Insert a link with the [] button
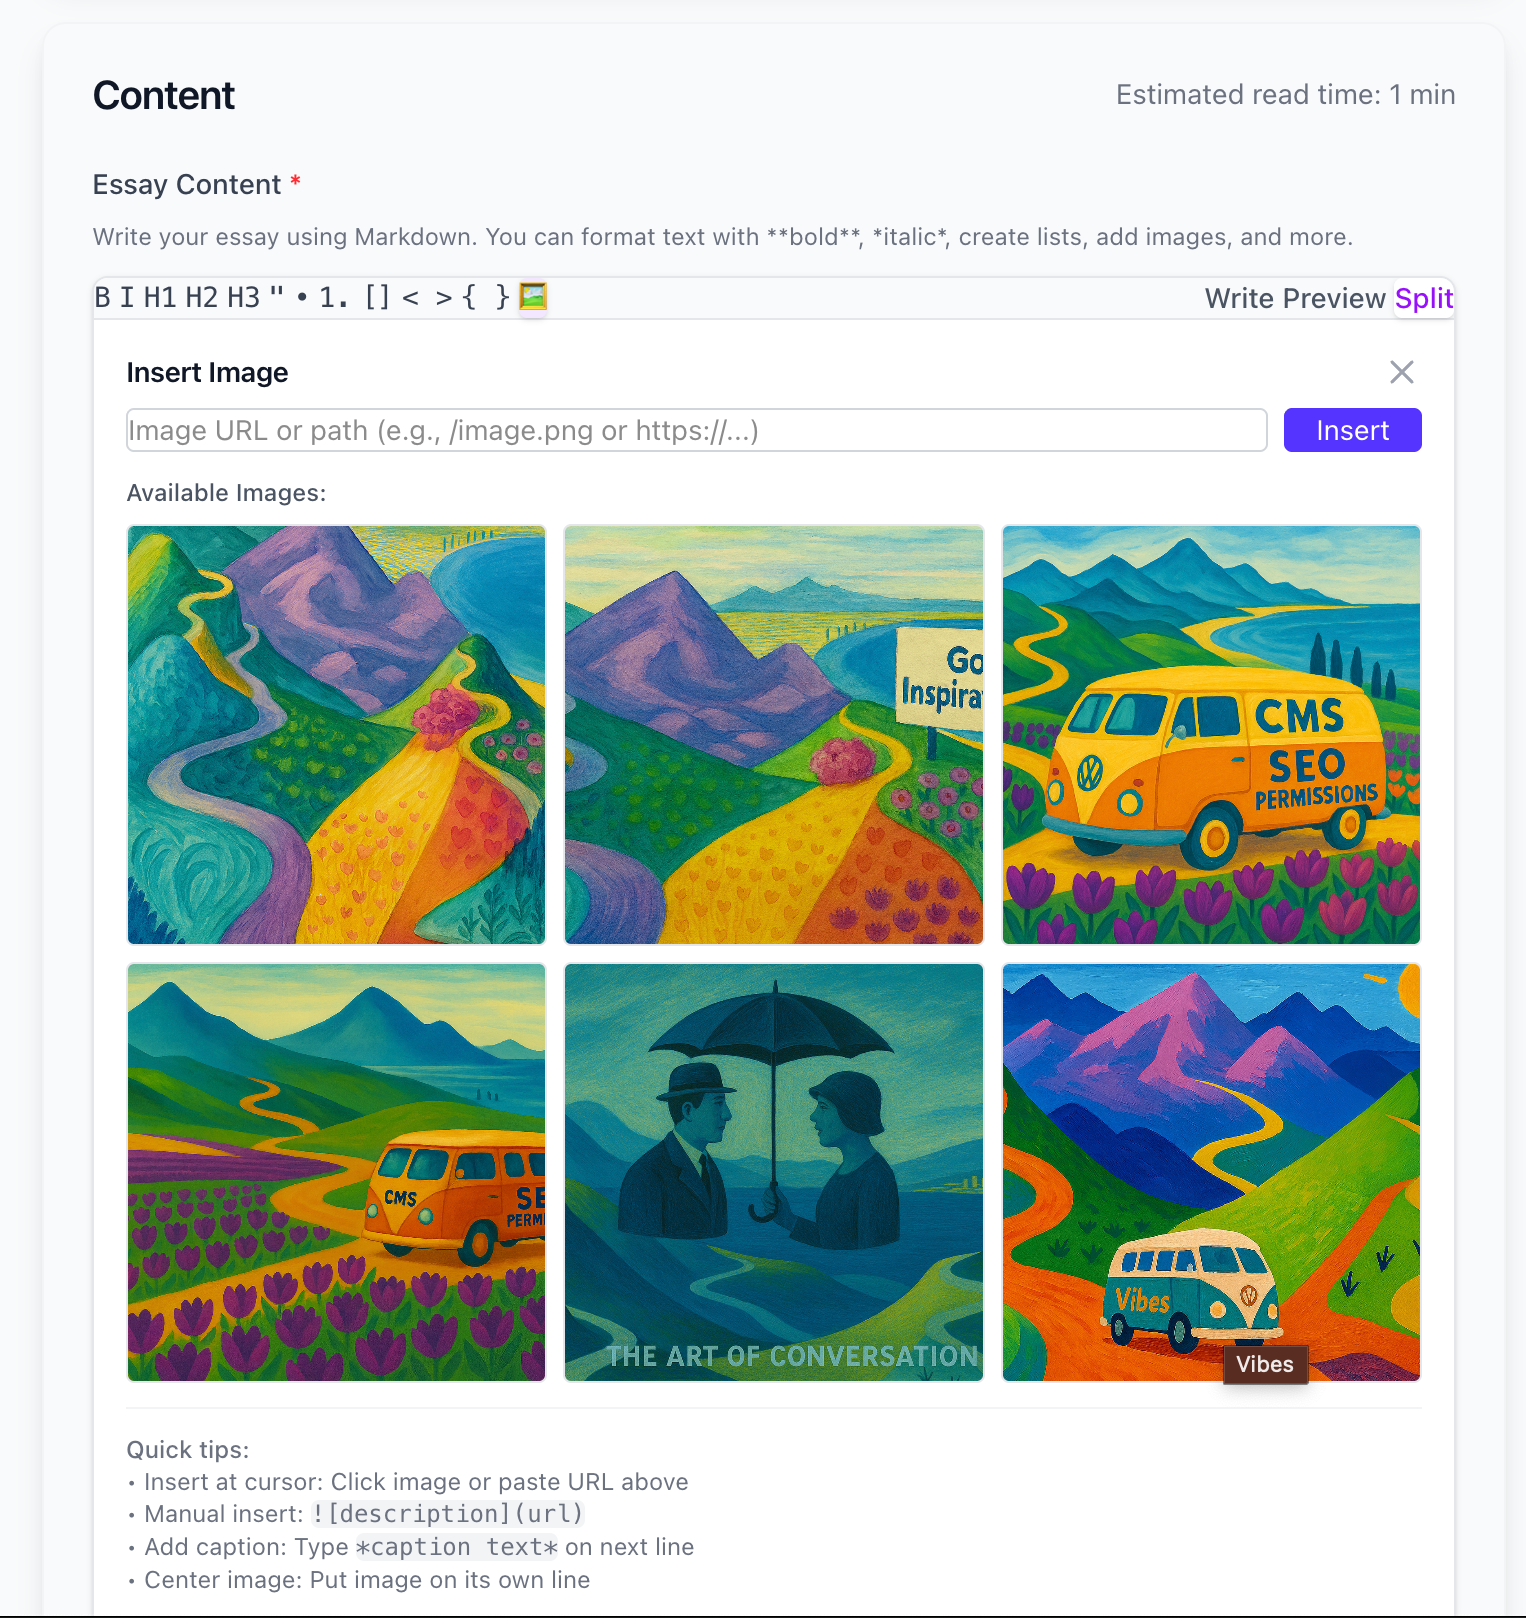1526x1618 pixels. [378, 298]
